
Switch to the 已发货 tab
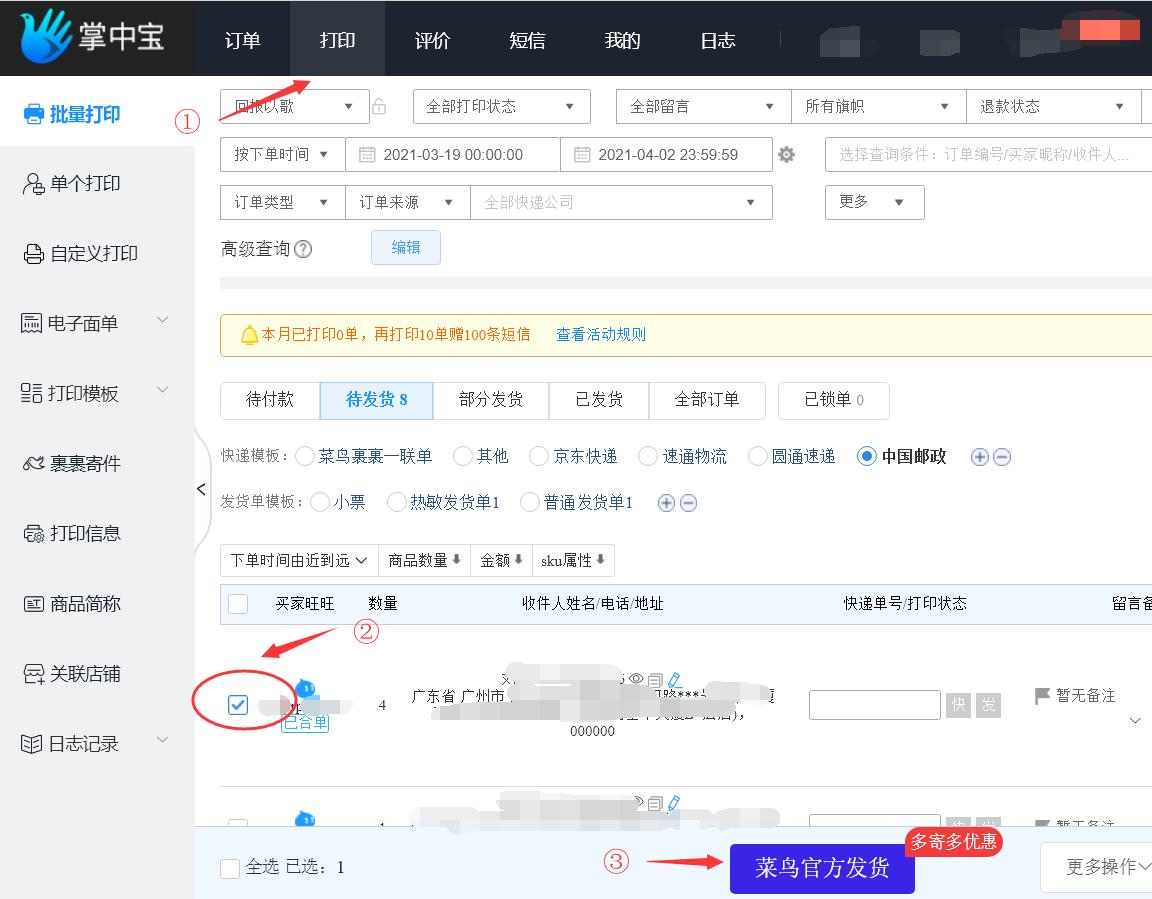point(598,400)
